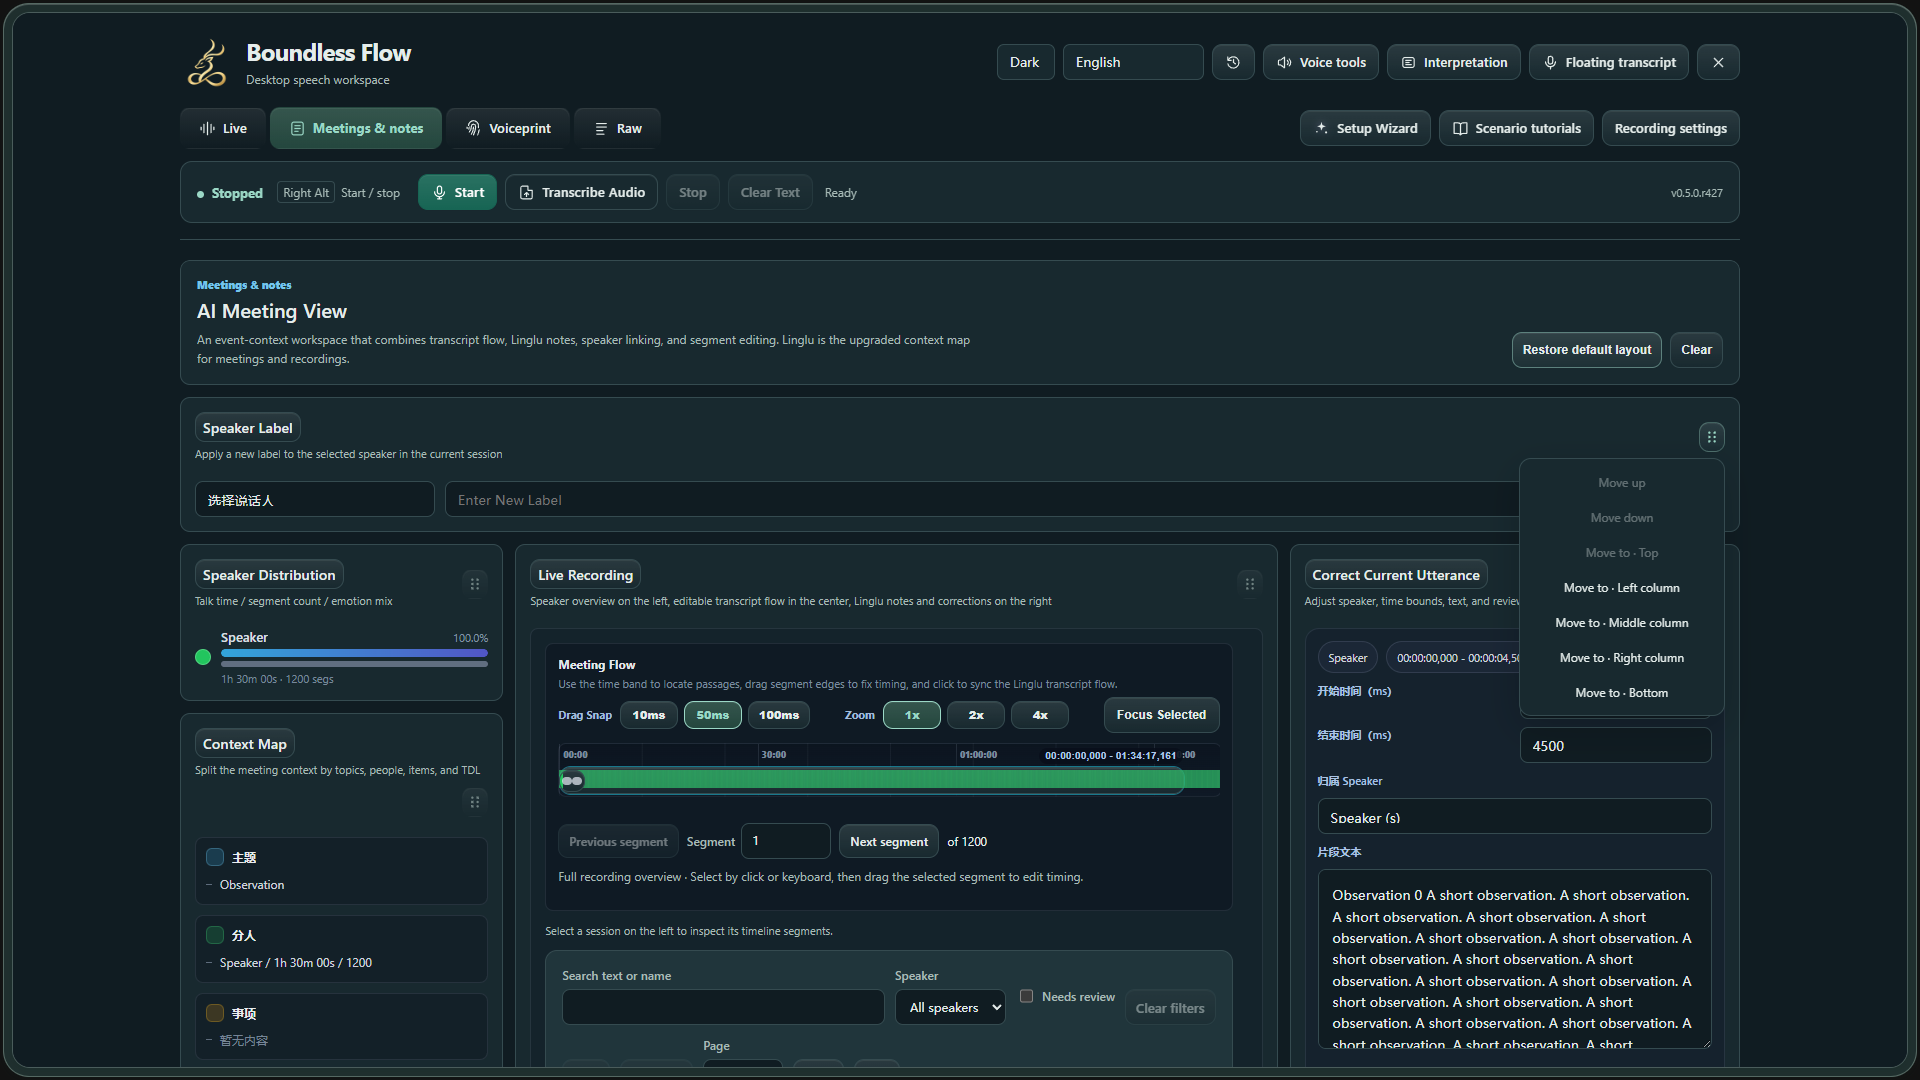
Task: Click Transcribe Audio
Action: tap(581, 192)
